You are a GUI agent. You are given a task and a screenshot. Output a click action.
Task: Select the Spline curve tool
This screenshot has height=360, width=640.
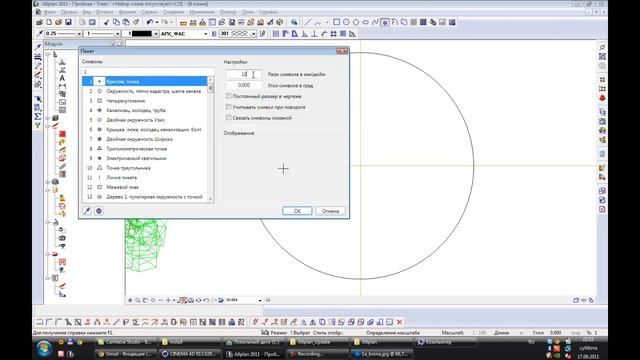pyautogui.click(x=375, y=22)
